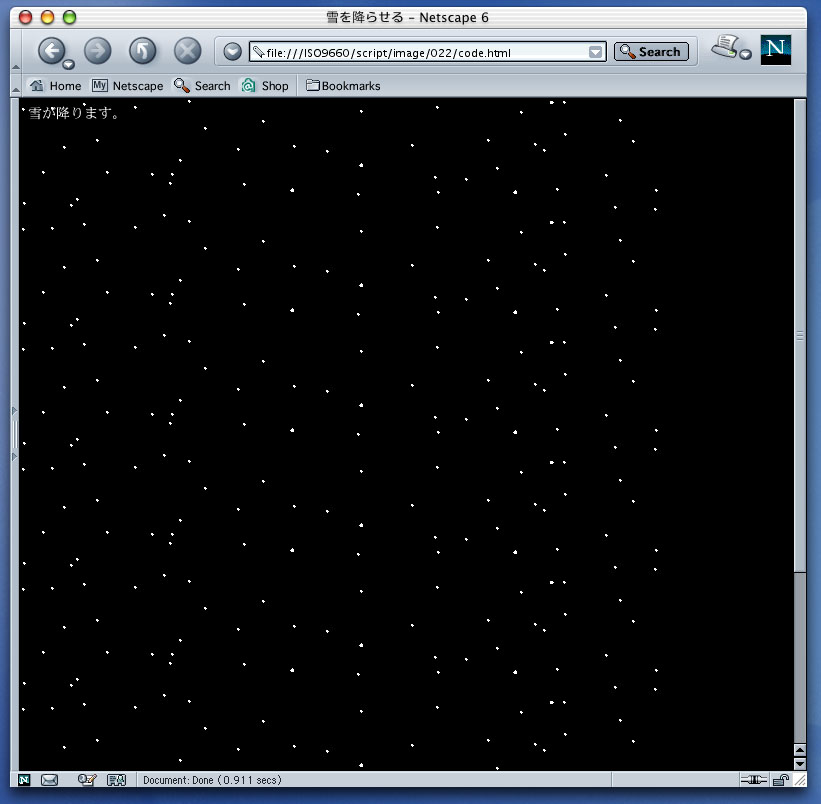The image size is (821, 804).
Task: Click the Forward arrow button
Action: point(98,51)
